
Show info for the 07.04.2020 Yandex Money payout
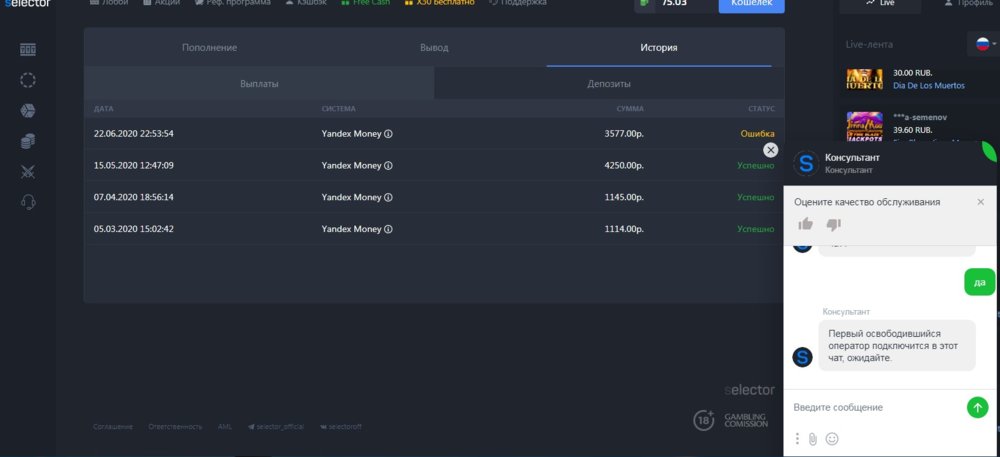click(x=388, y=198)
